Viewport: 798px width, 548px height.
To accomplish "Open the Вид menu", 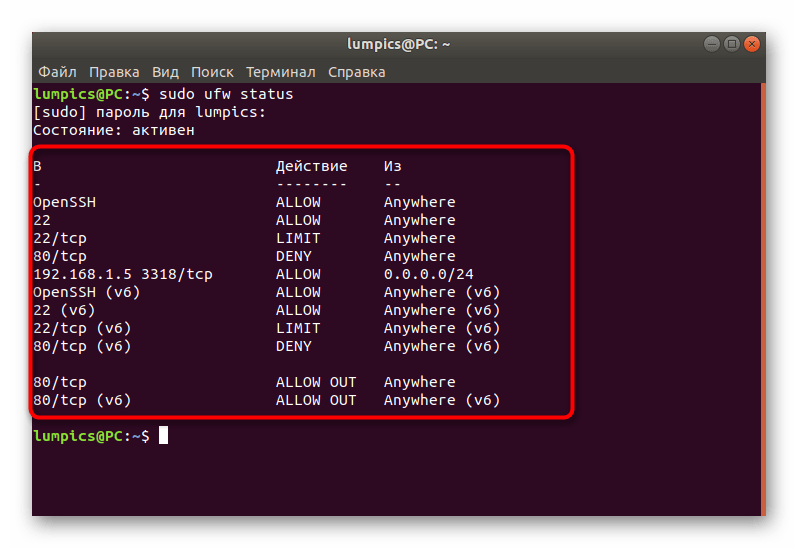I will 165,72.
